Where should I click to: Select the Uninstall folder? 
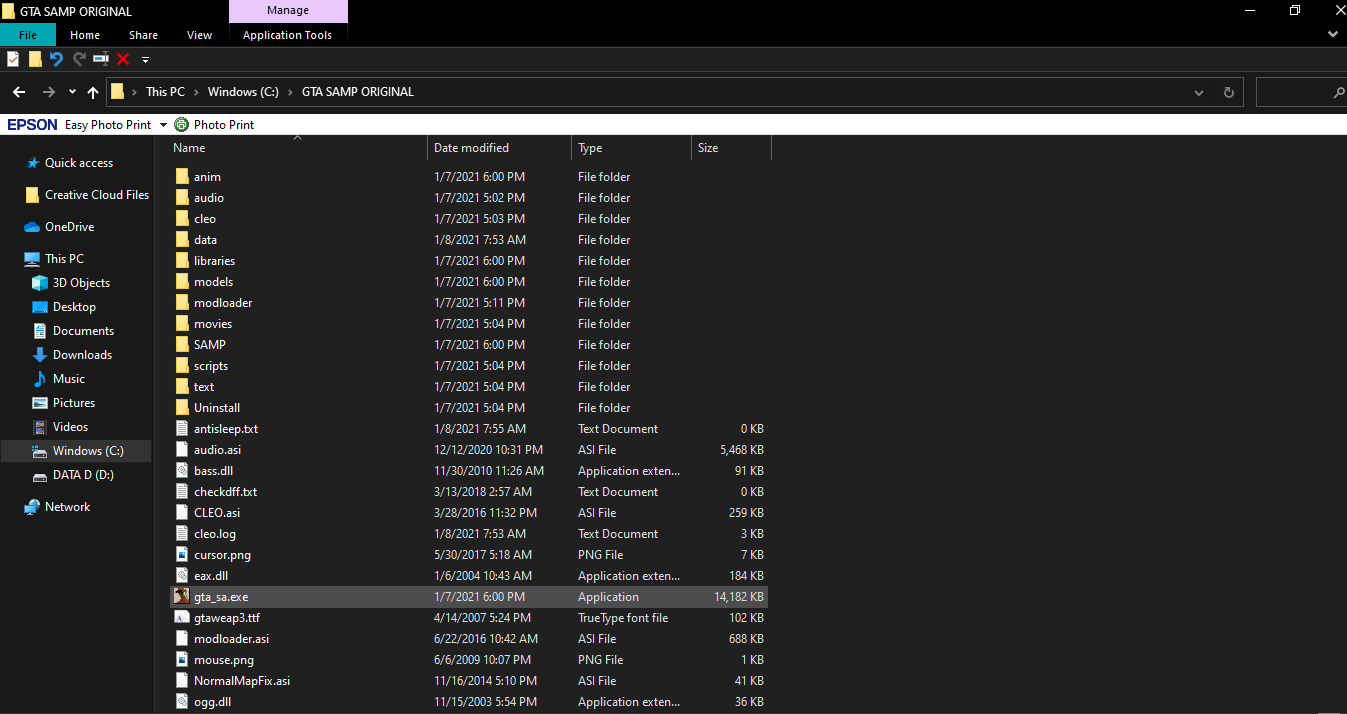pyautogui.click(x=469, y=408)
